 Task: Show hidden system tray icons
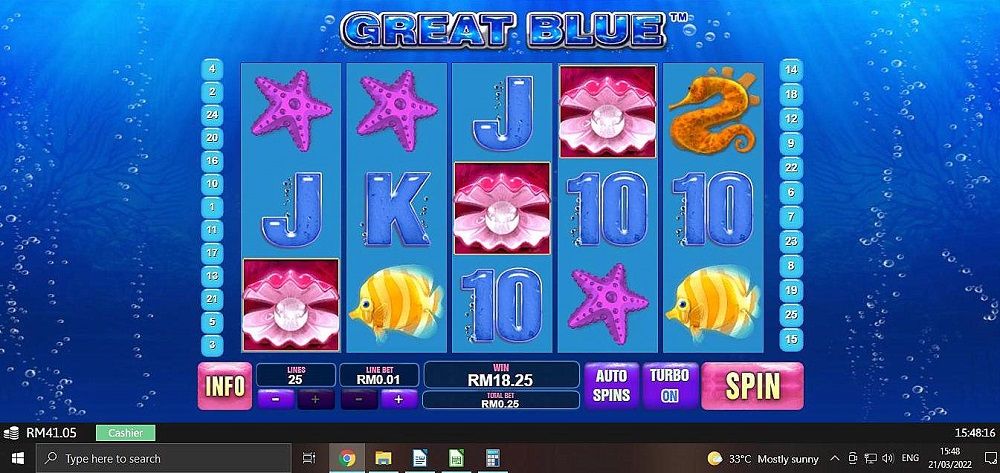(834, 458)
